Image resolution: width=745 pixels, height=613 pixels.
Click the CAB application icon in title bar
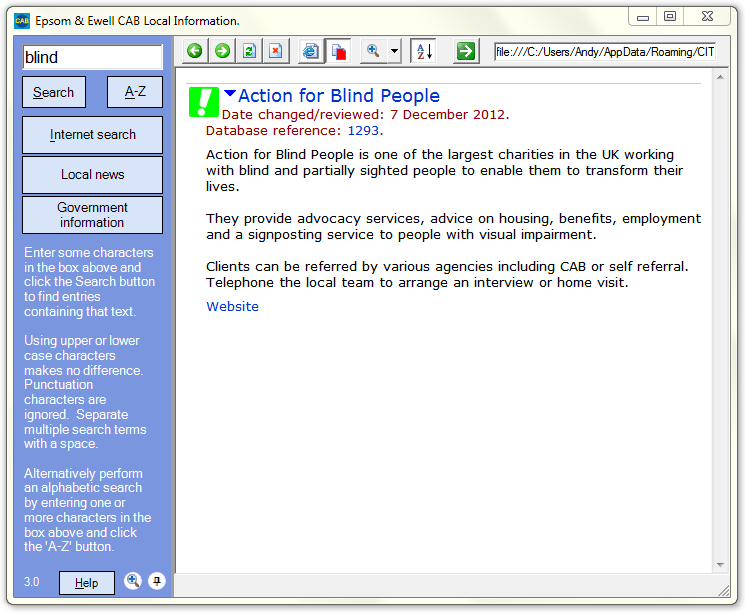click(x=22, y=21)
